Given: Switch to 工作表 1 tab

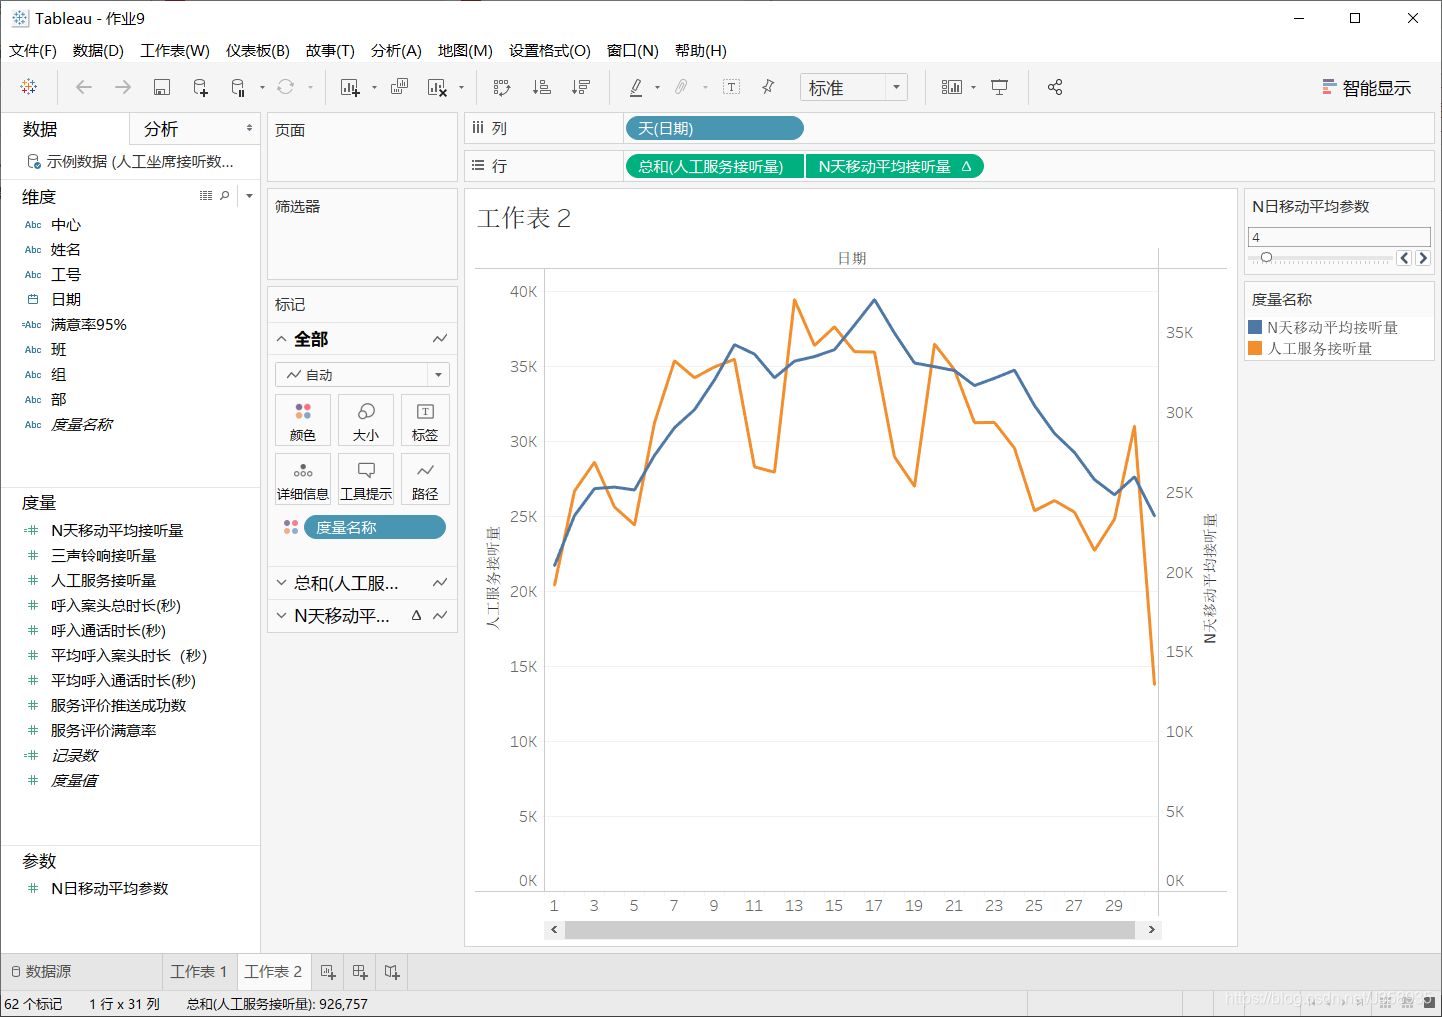Looking at the screenshot, I should click(199, 972).
